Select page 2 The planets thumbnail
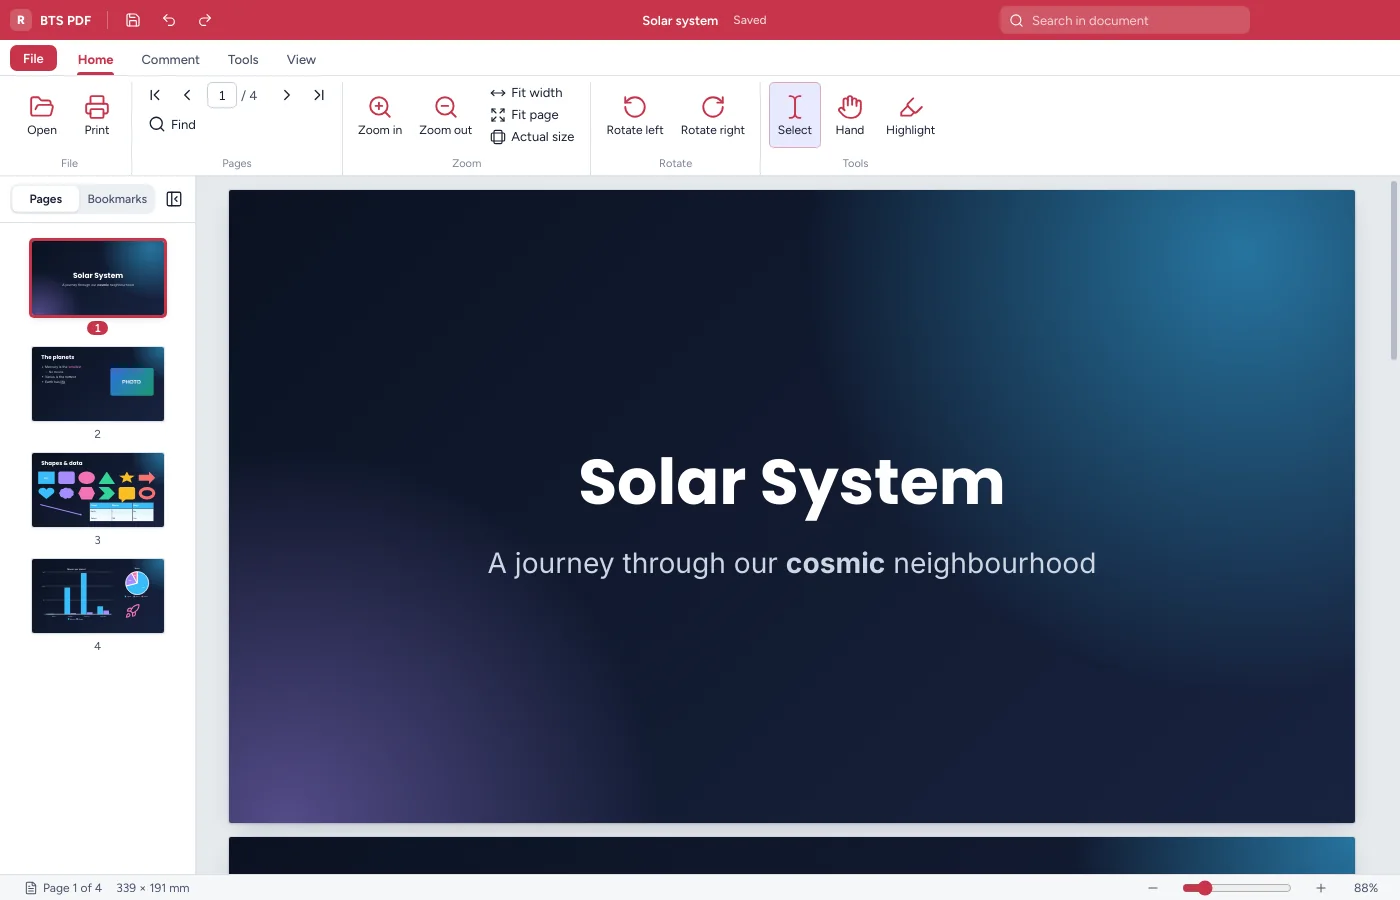The width and height of the screenshot is (1400, 900). click(x=98, y=384)
